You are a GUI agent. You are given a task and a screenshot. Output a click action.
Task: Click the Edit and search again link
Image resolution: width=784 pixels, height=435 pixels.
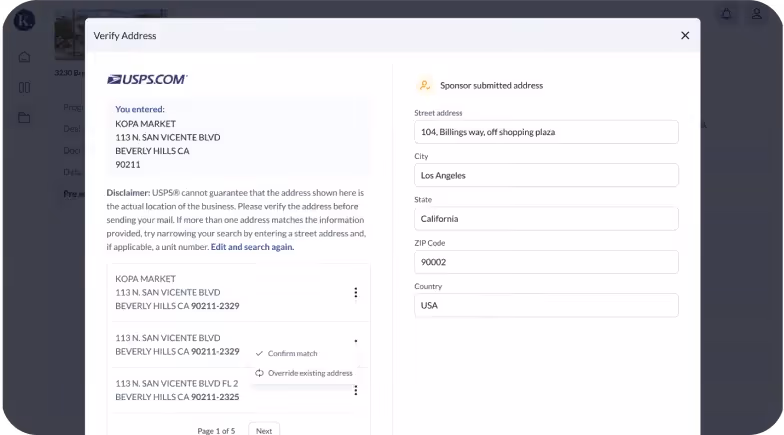click(x=252, y=247)
